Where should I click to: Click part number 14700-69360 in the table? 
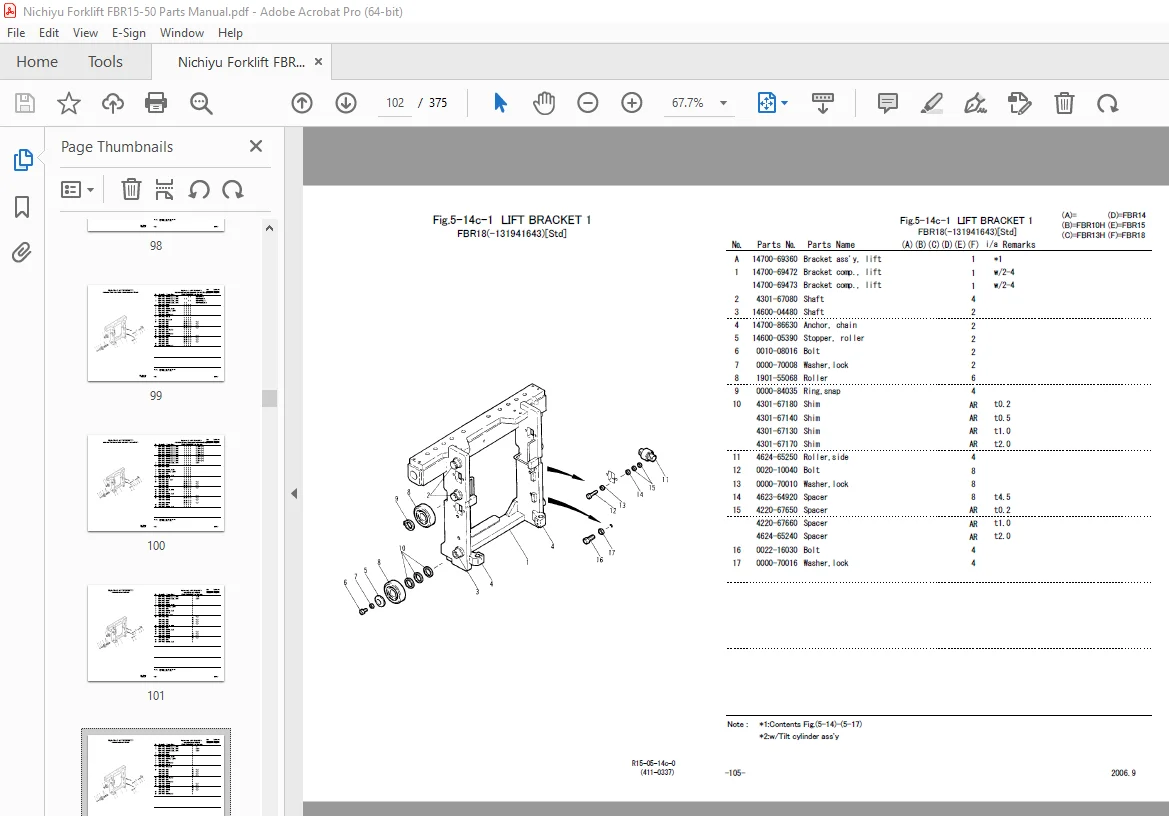pyautogui.click(x=775, y=259)
